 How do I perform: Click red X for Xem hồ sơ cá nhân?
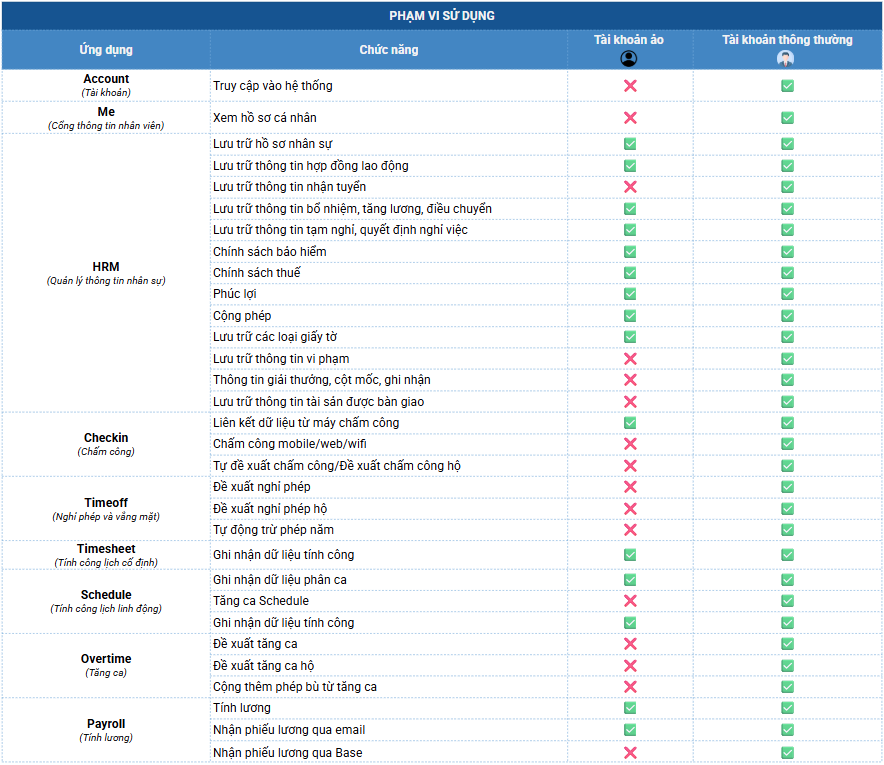tap(630, 118)
